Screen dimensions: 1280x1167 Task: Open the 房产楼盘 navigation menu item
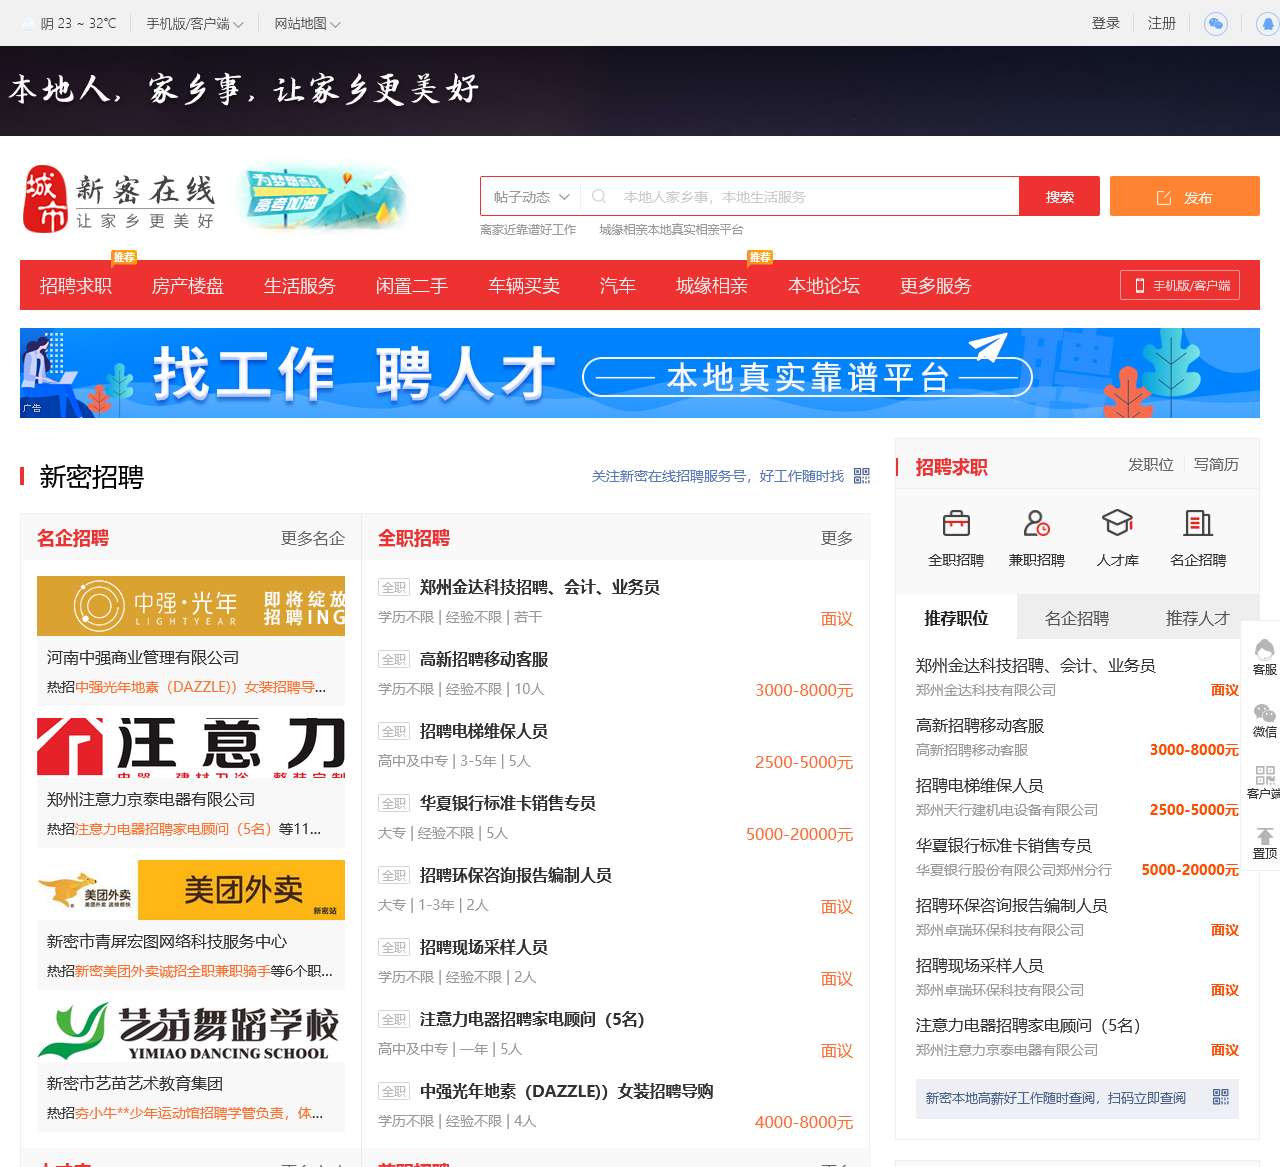tap(187, 285)
